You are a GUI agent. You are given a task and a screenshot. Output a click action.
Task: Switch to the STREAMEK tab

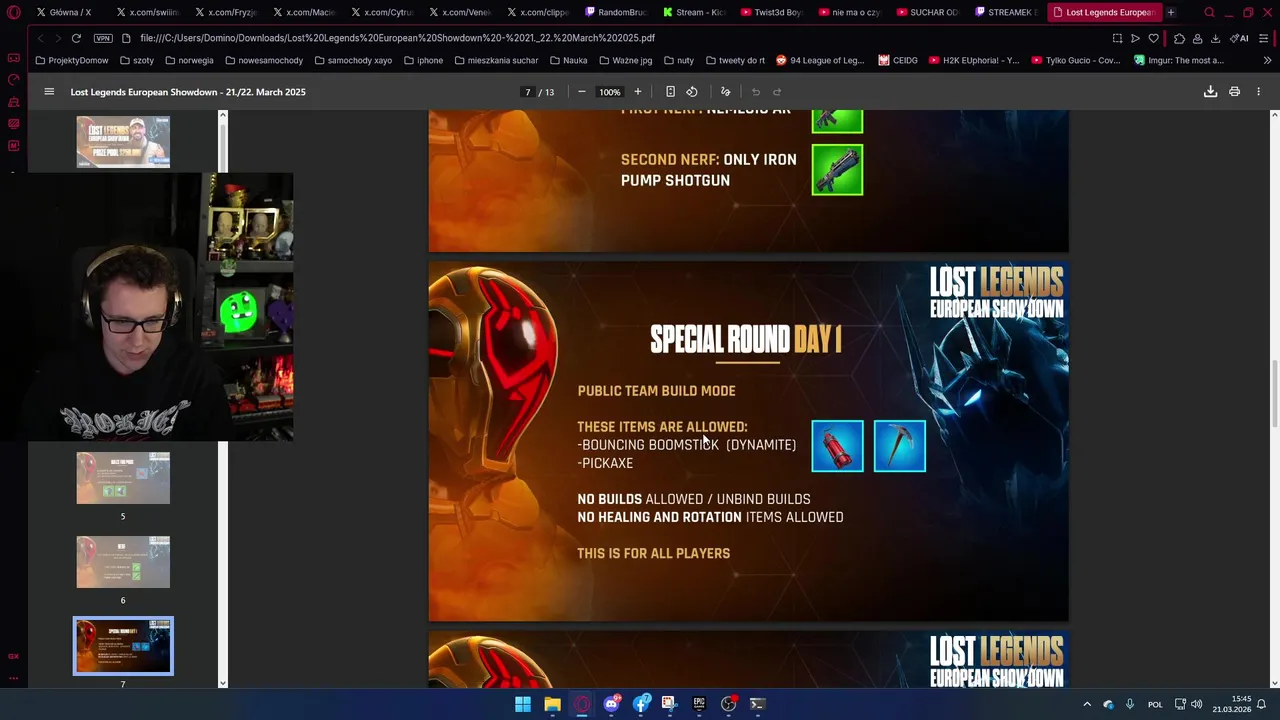(1006, 12)
